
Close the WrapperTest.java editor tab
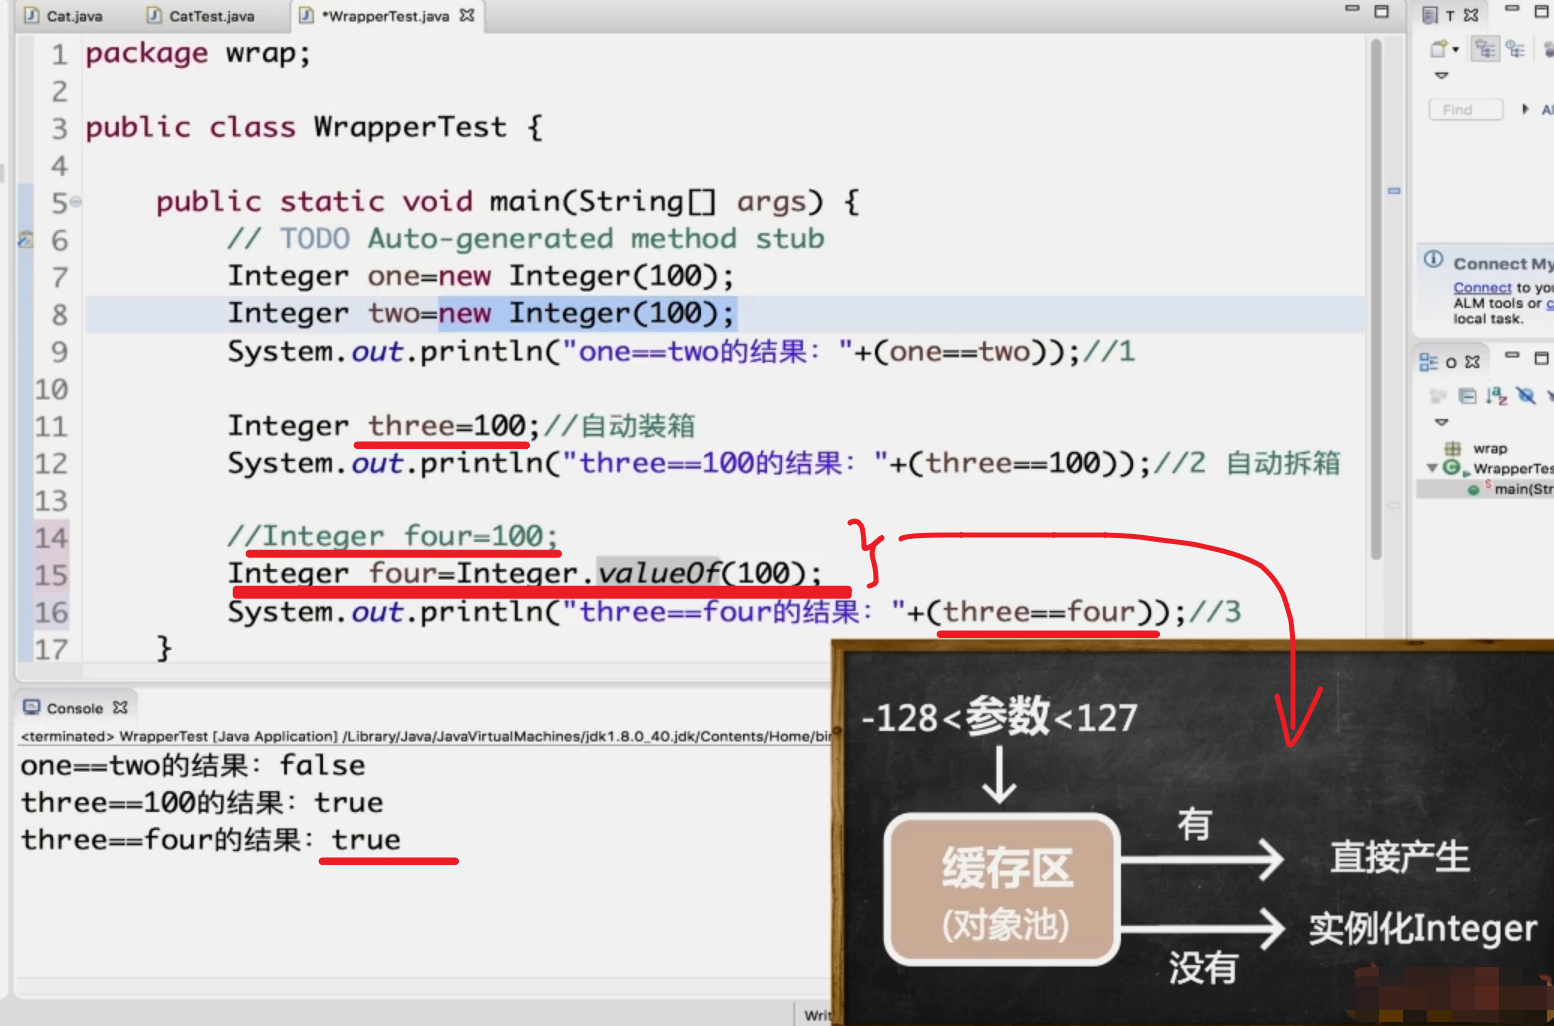coord(467,15)
